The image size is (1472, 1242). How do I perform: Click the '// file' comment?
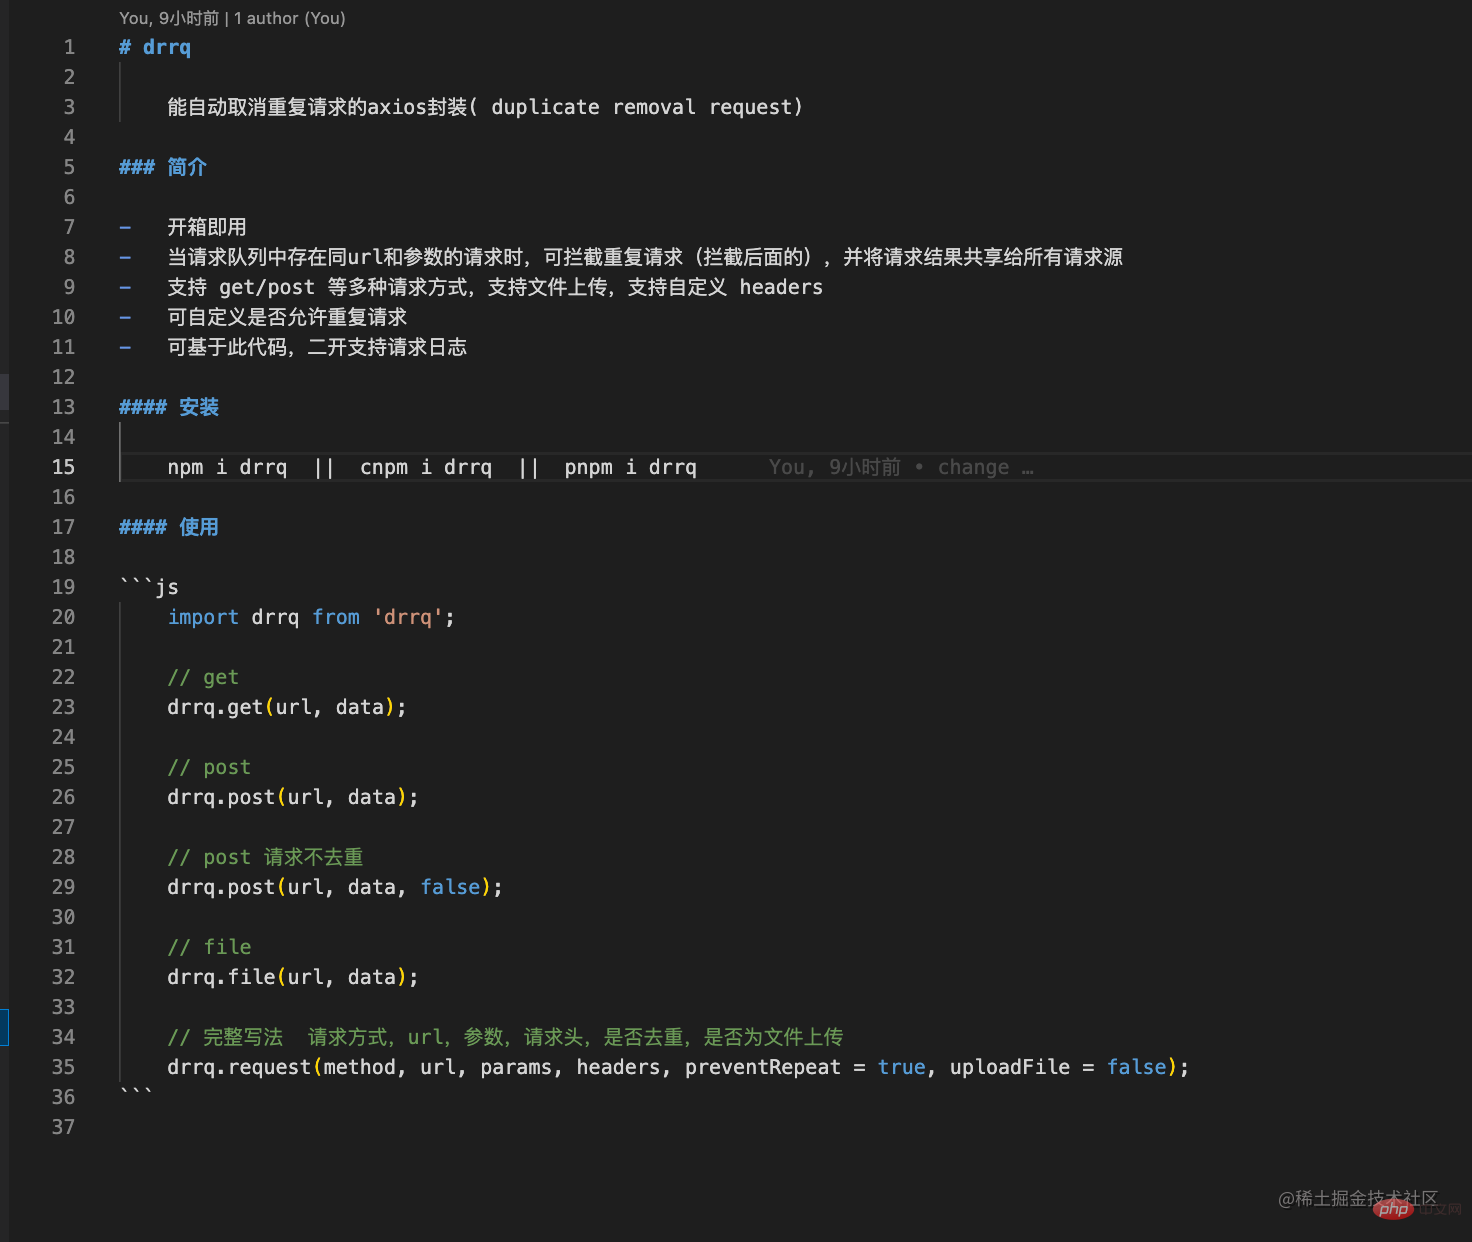coord(209,946)
